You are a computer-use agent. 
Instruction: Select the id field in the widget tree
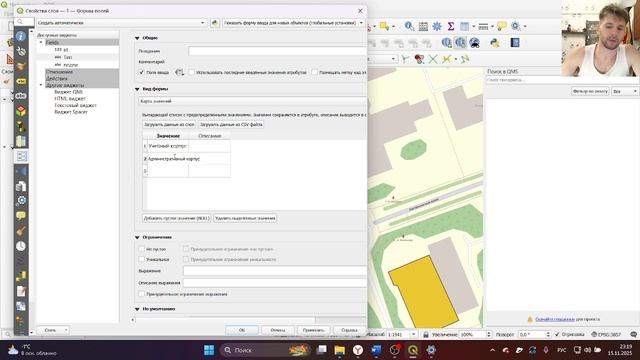click(x=66, y=50)
